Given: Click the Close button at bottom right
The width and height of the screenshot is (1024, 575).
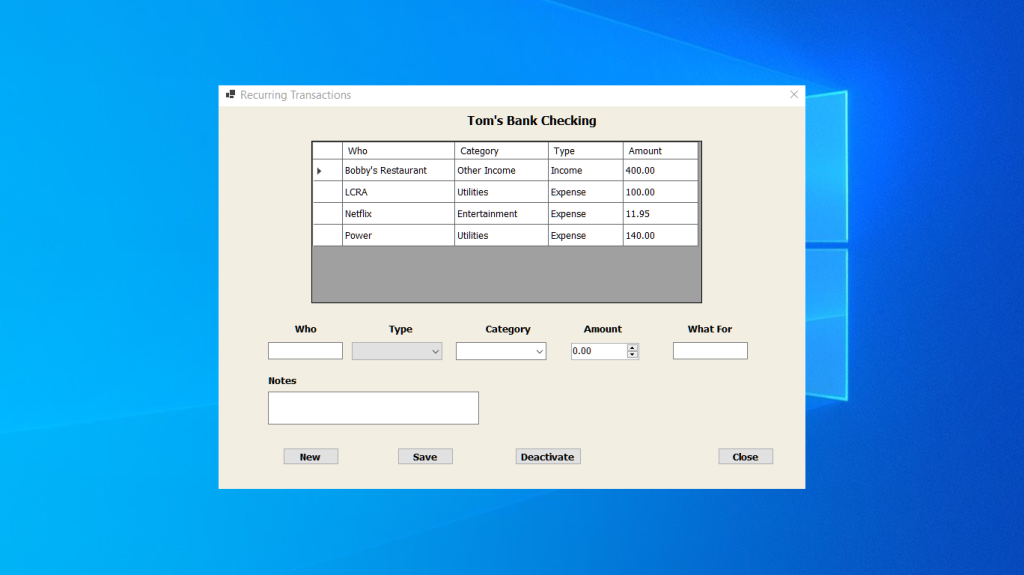Looking at the screenshot, I should [x=746, y=457].
